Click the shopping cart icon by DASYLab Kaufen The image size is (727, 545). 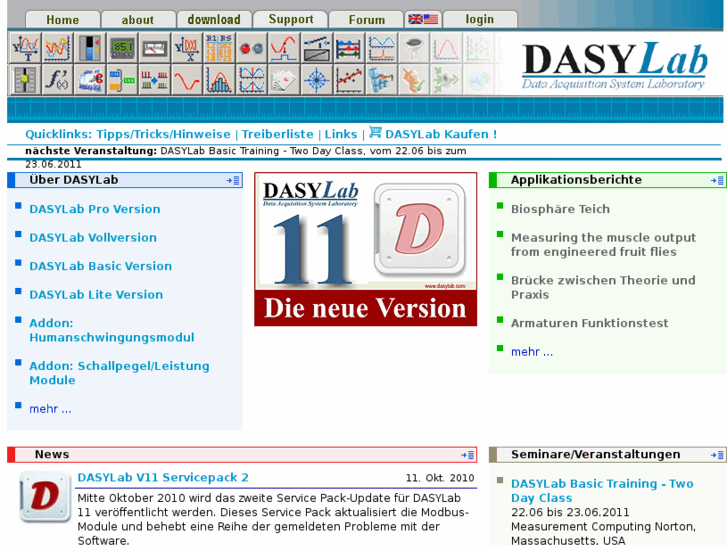pos(375,132)
